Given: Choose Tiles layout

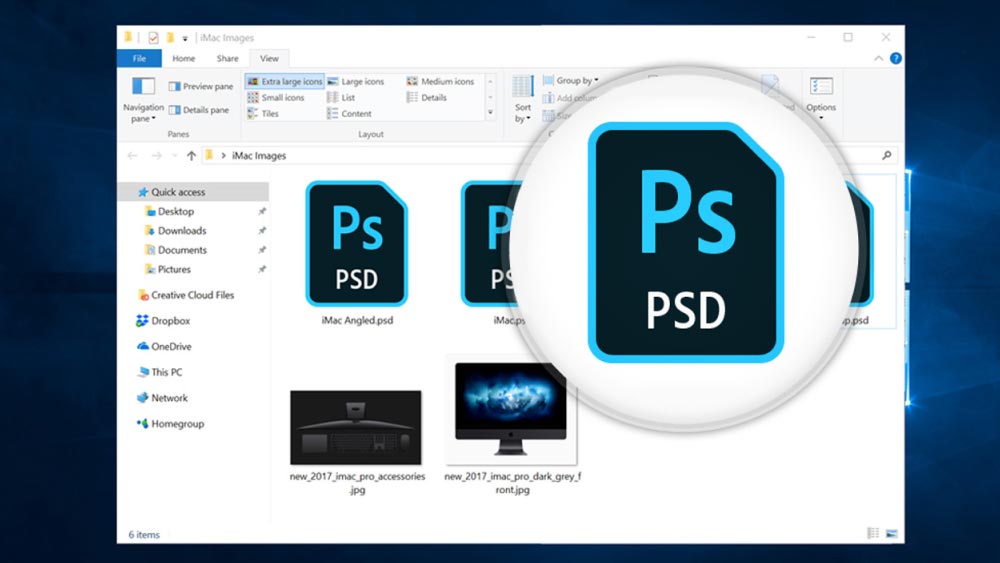Looking at the screenshot, I should [x=263, y=113].
